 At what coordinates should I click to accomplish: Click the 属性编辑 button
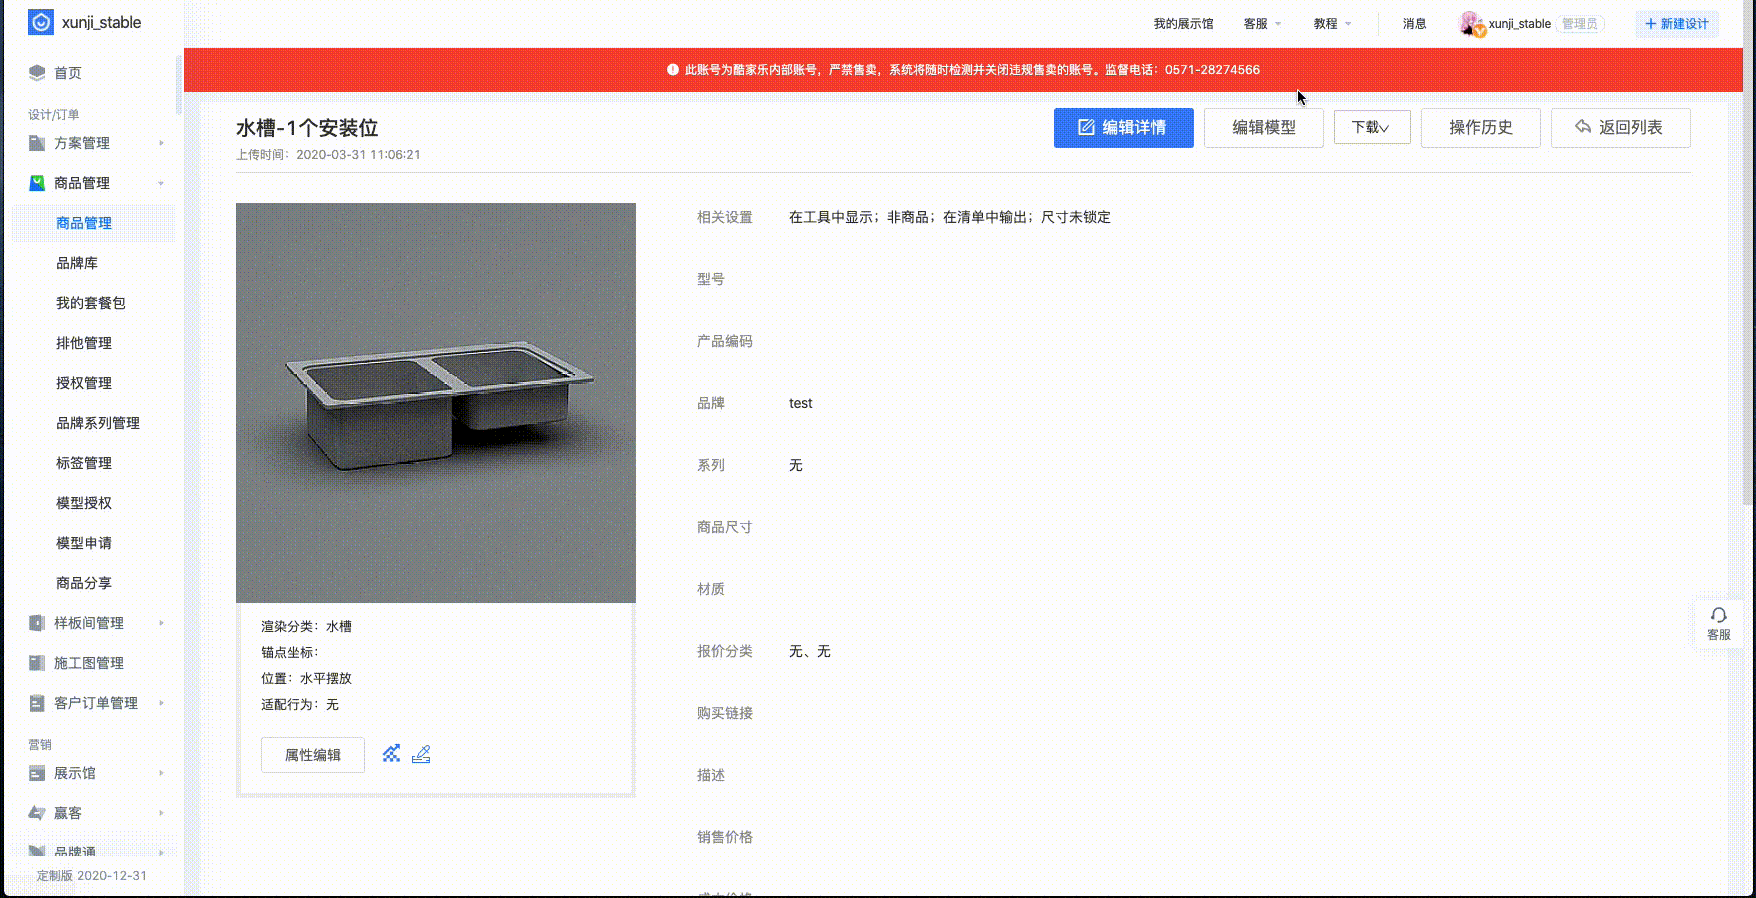click(312, 755)
